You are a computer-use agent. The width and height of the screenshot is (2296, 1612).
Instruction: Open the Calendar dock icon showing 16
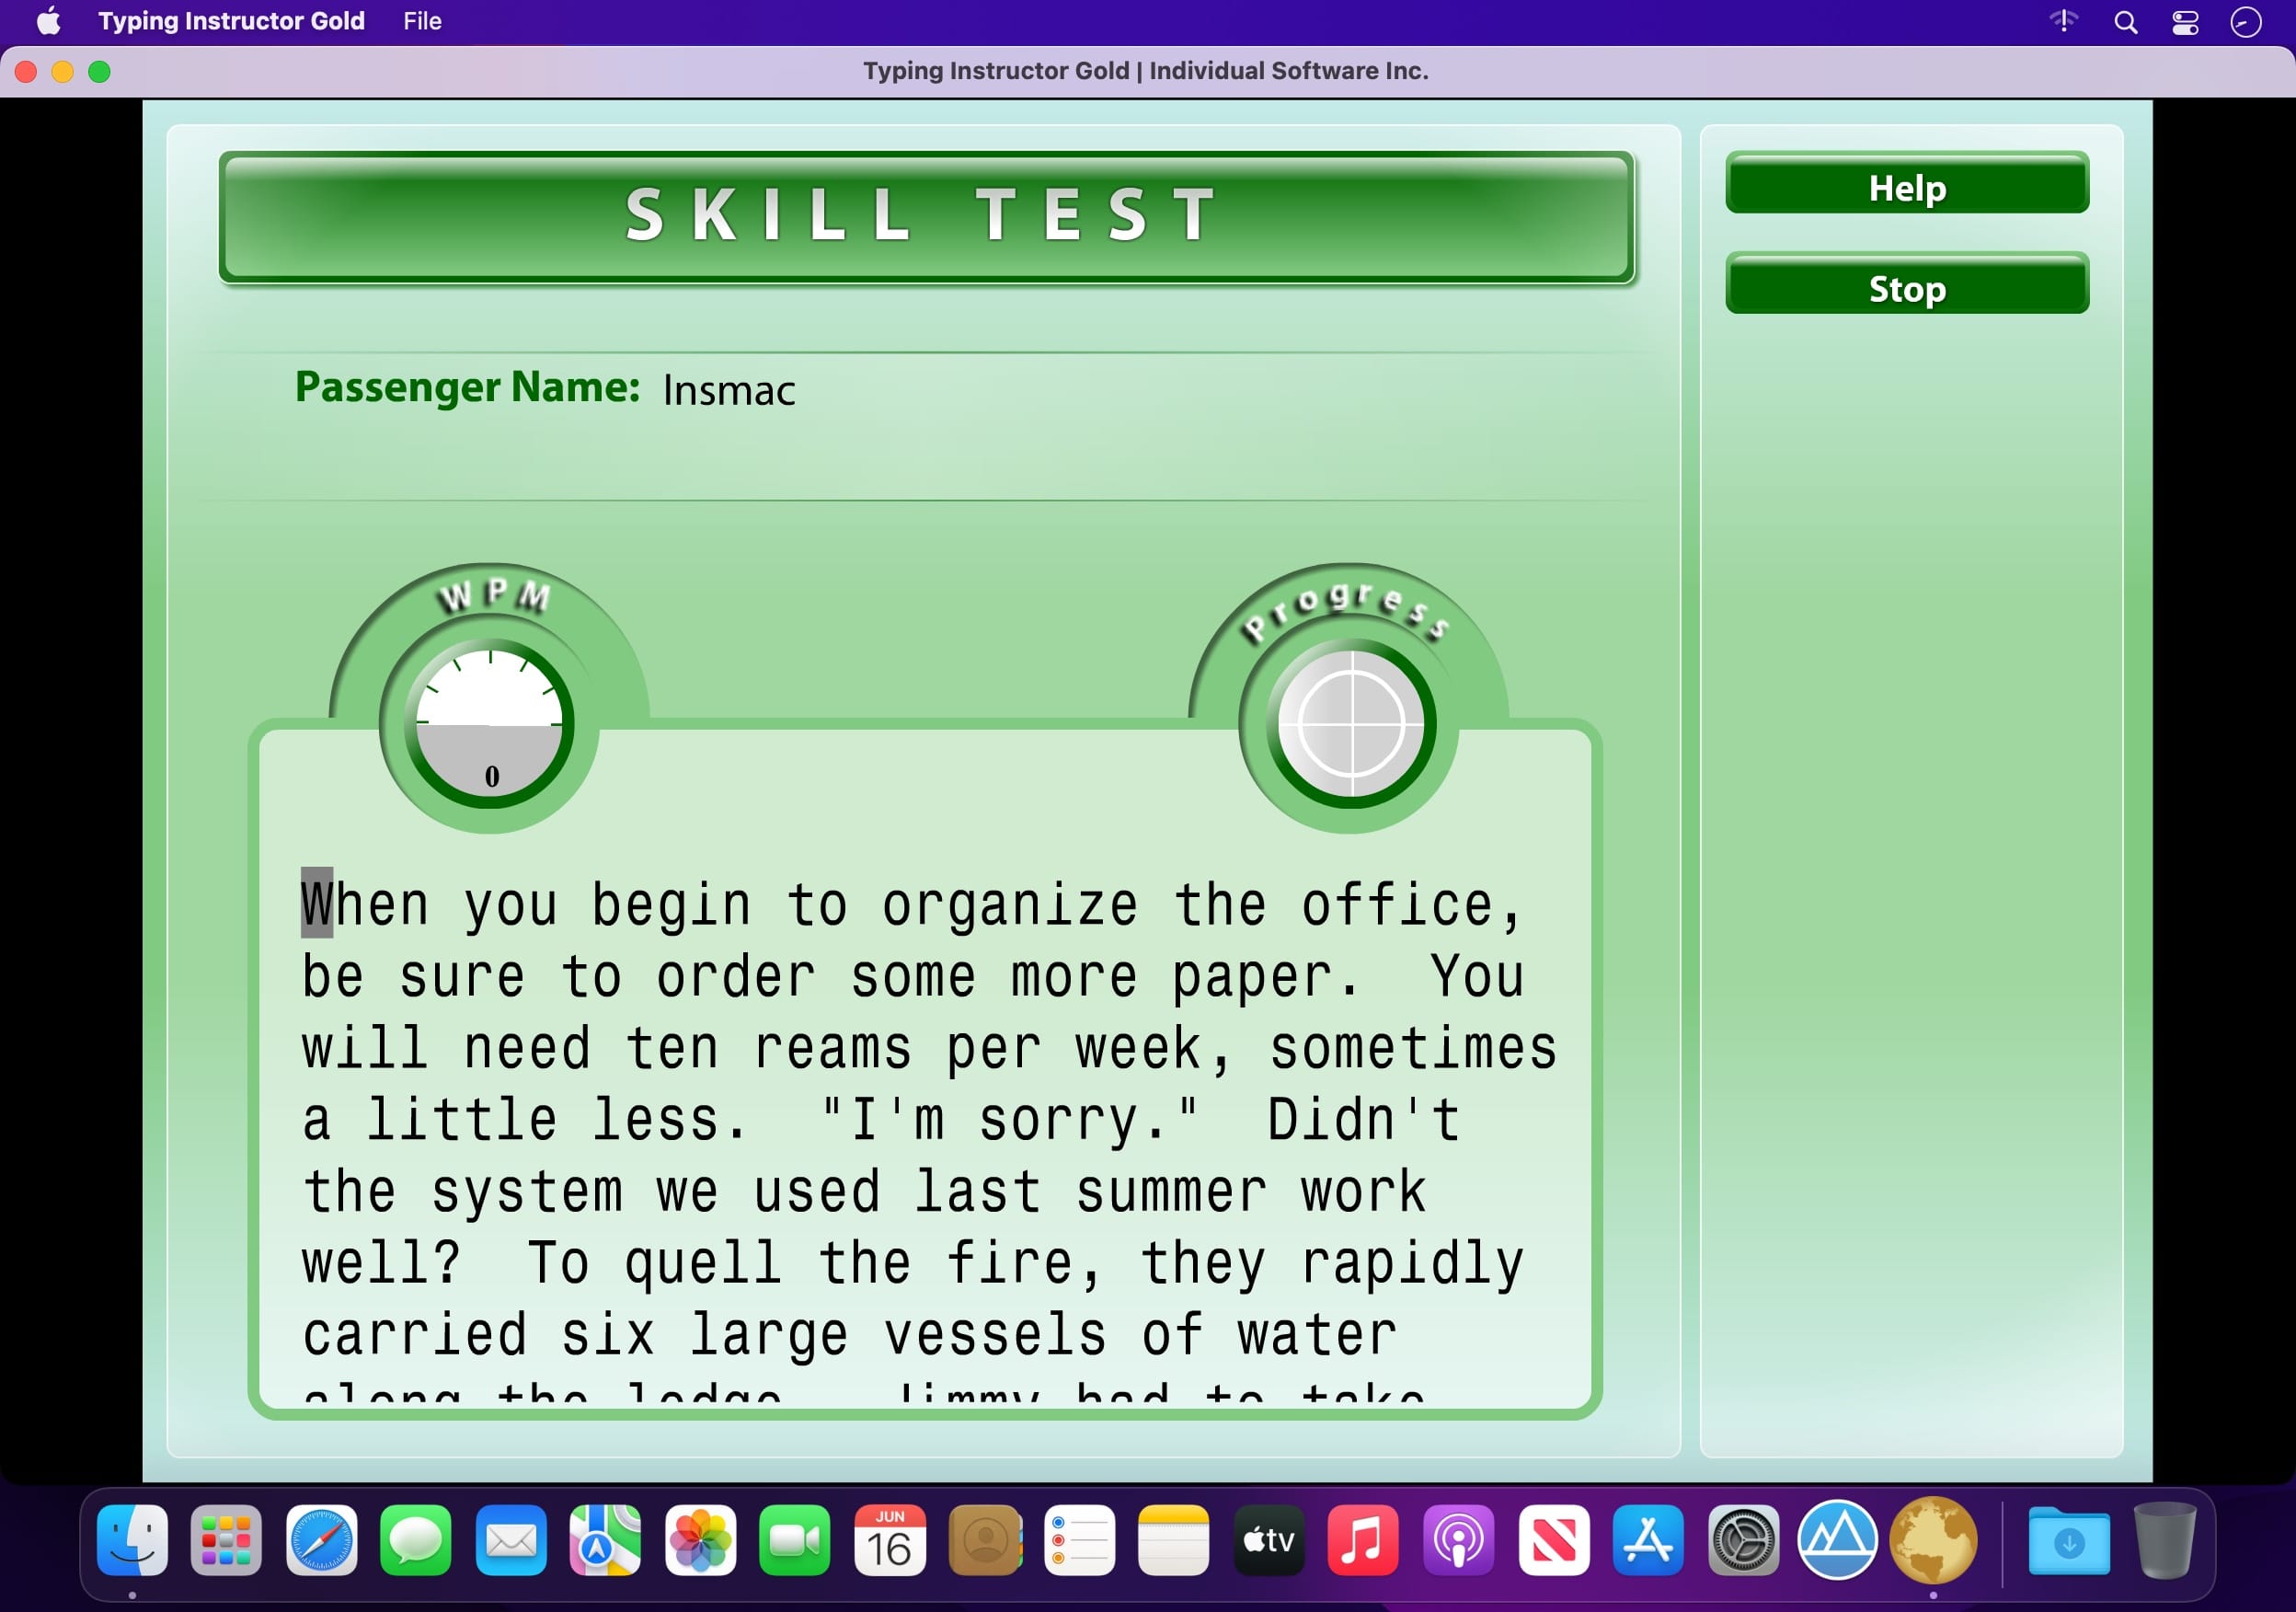pyautogui.click(x=889, y=1539)
